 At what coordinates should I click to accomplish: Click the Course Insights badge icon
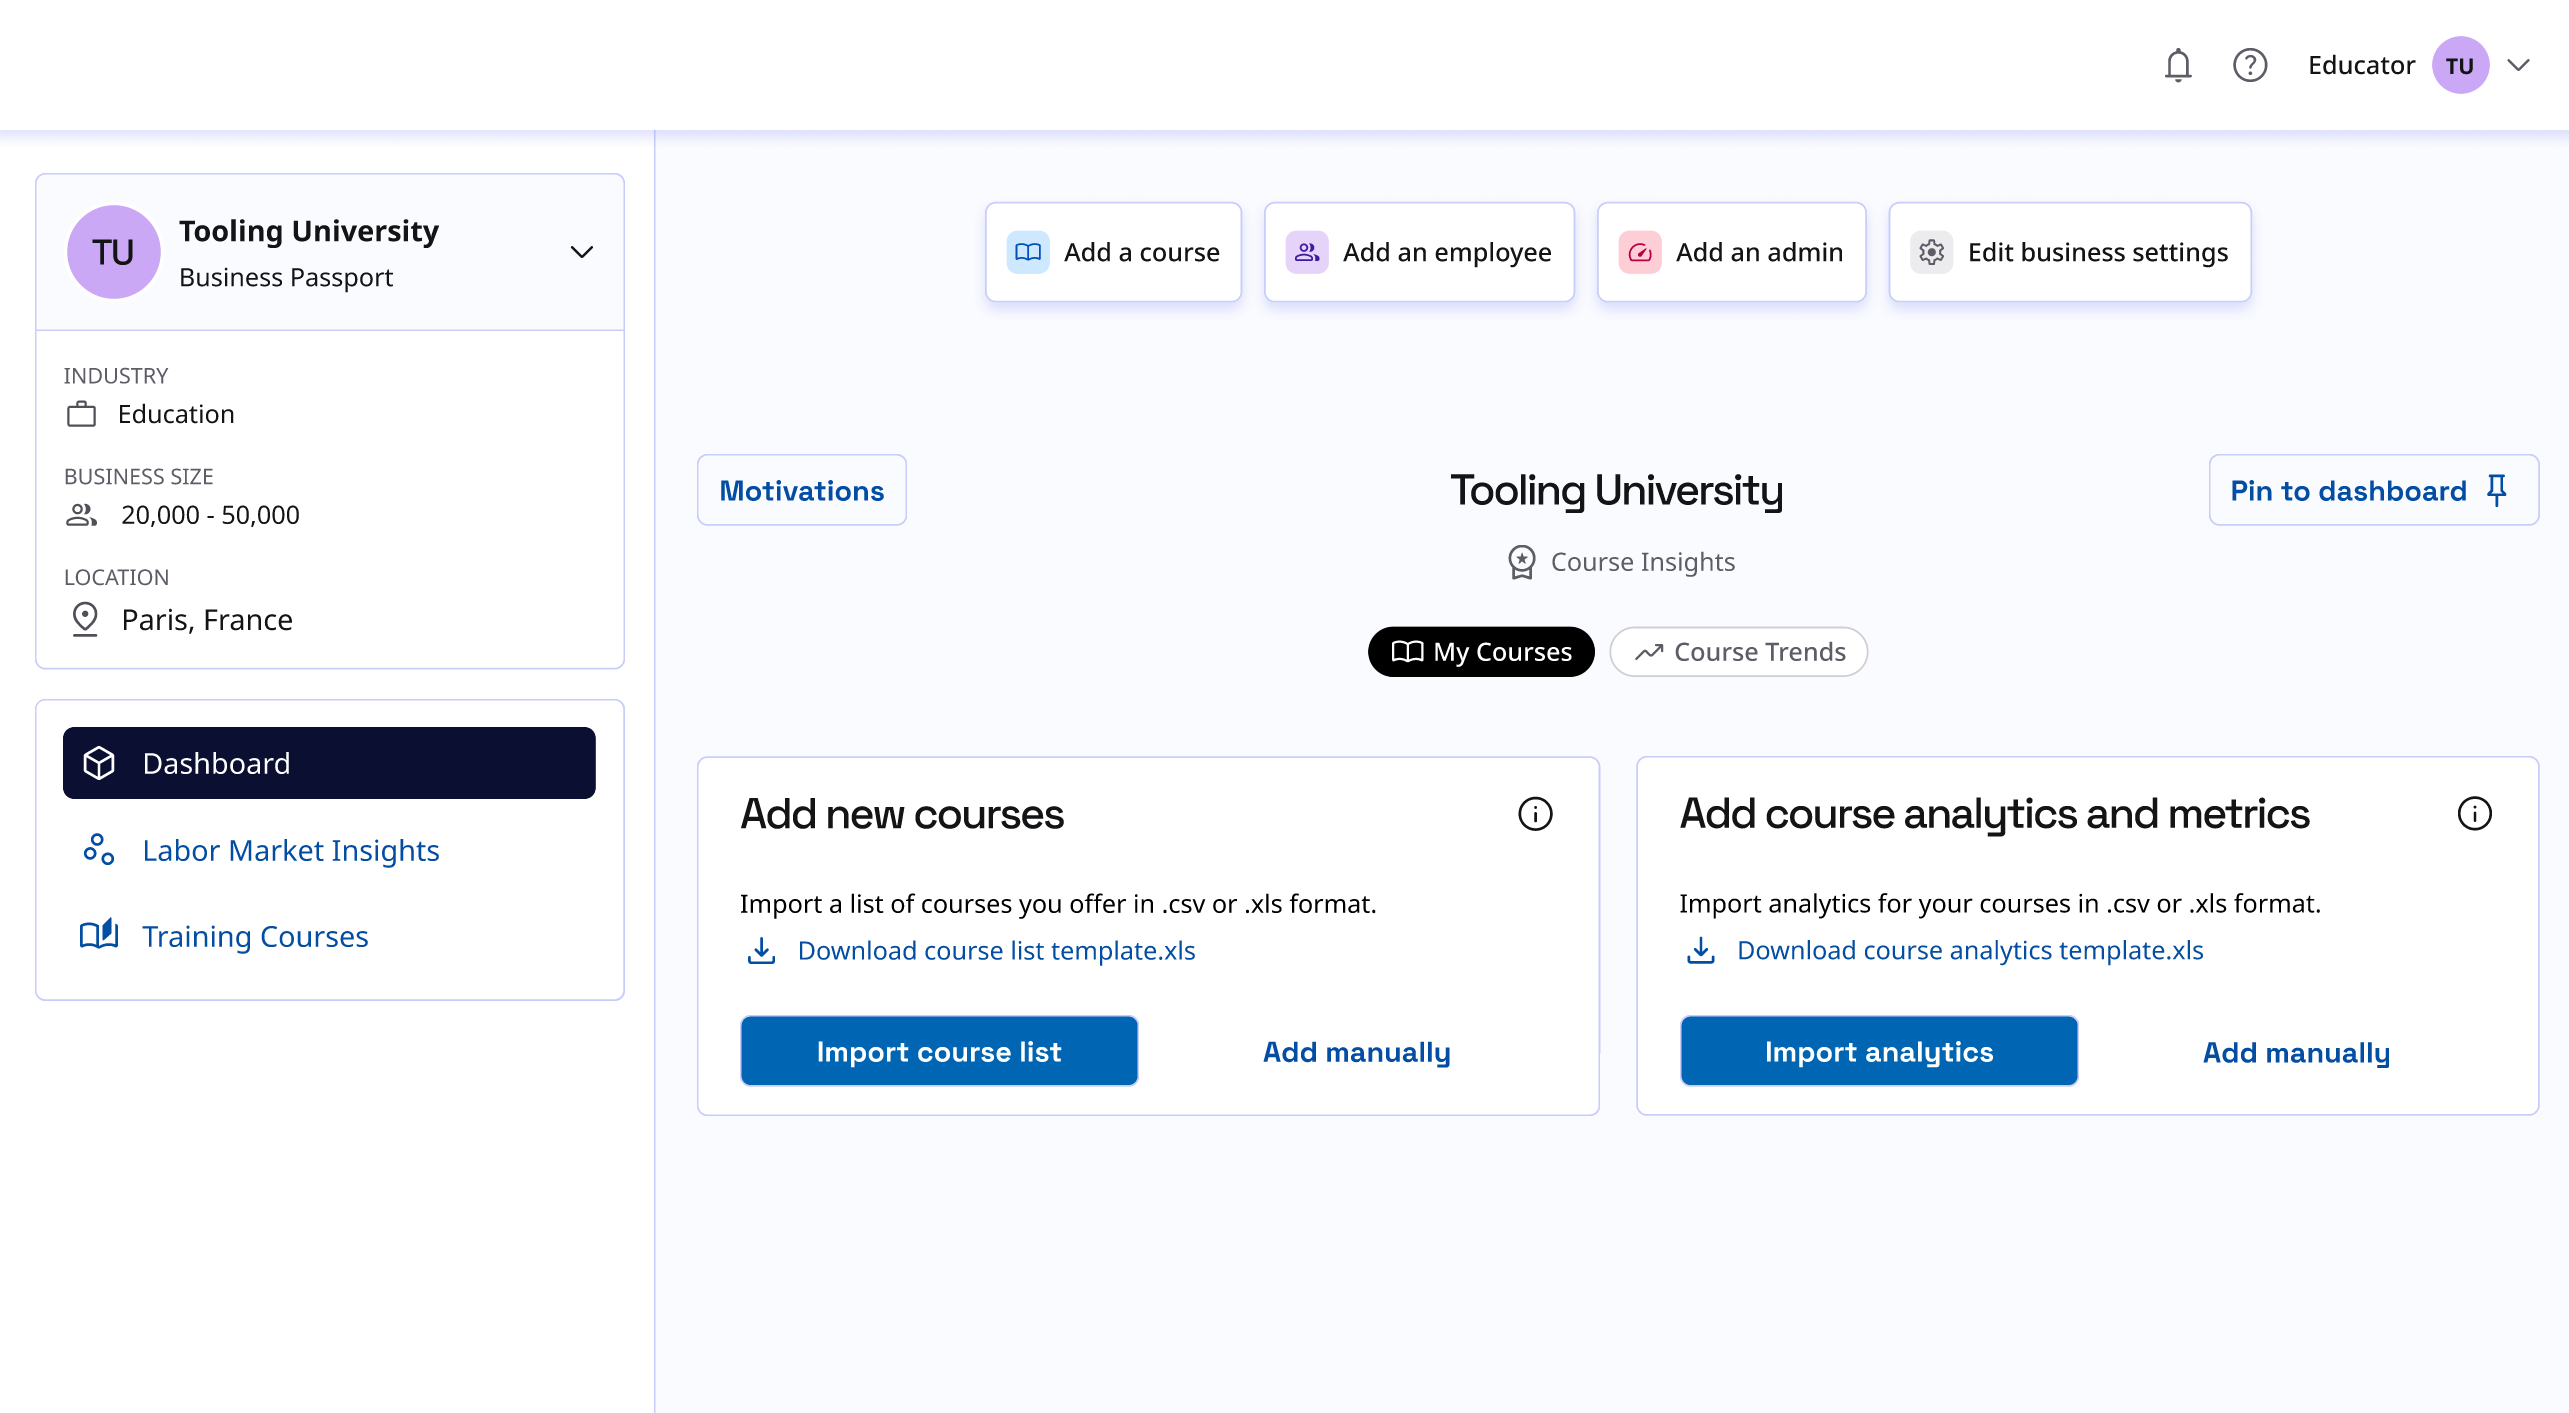point(1521,562)
